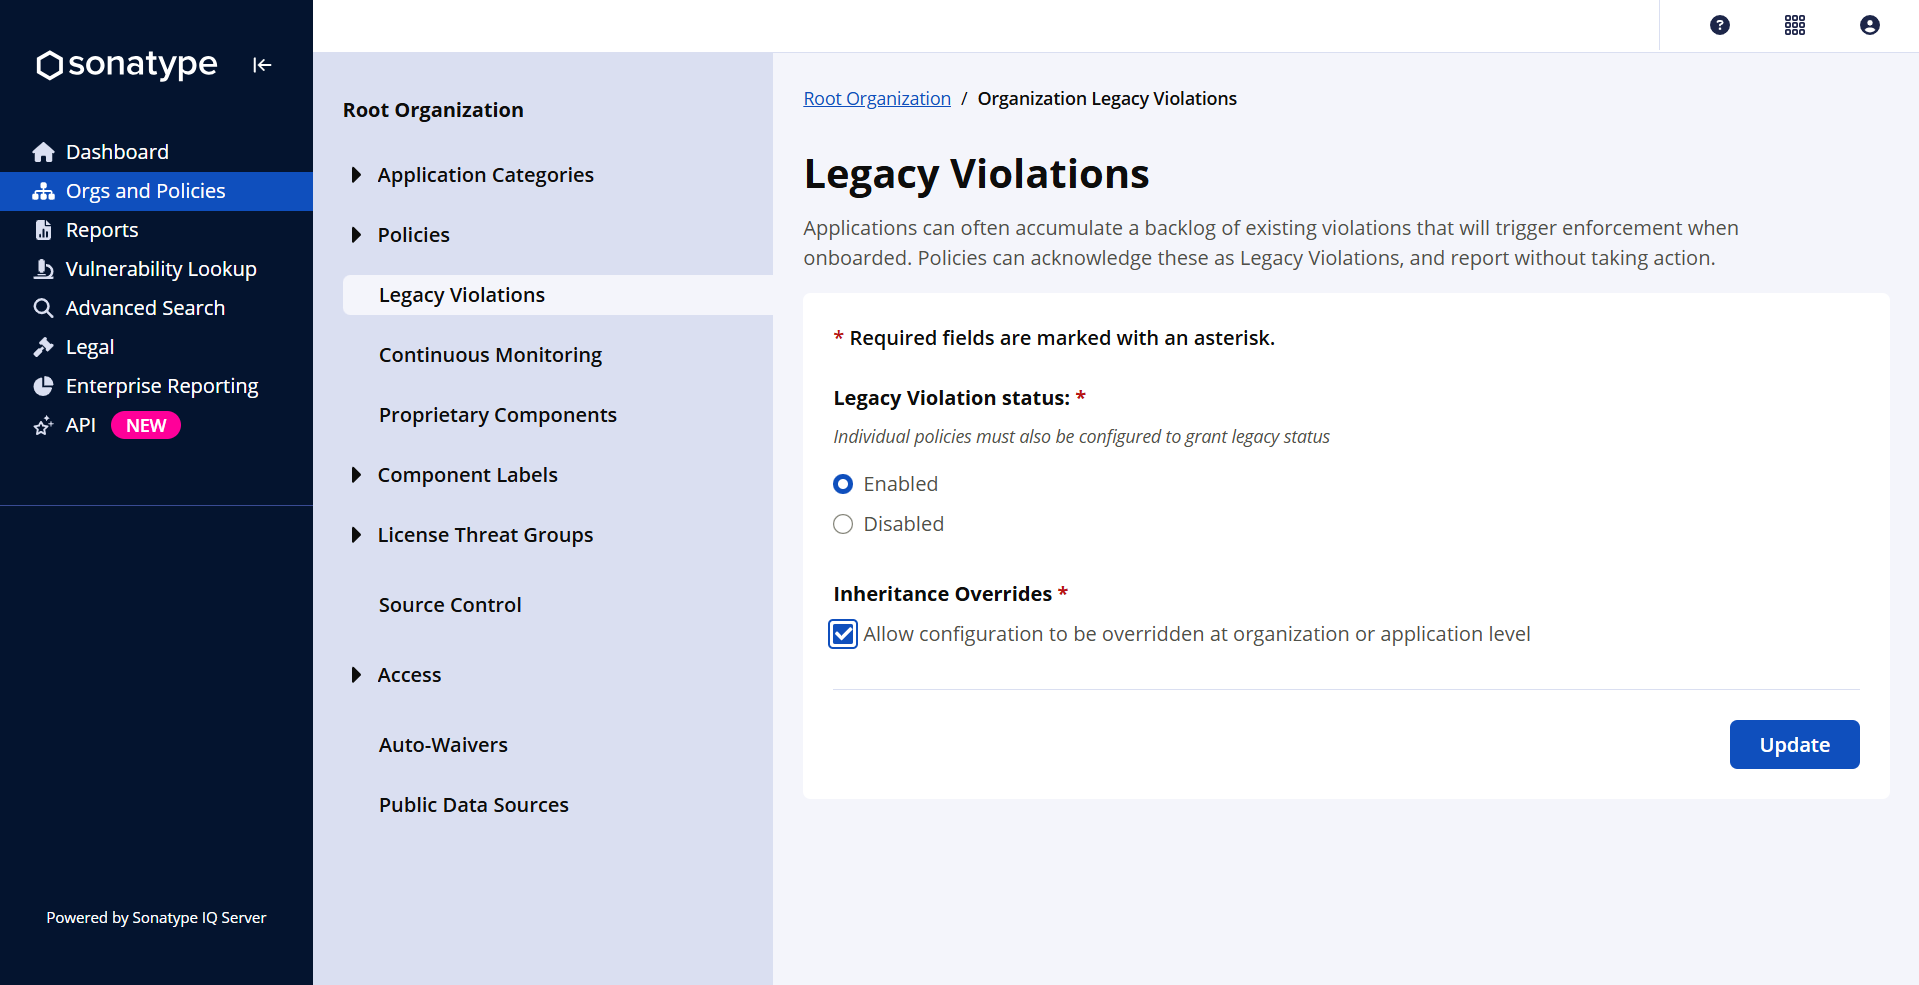1919x985 pixels.
Task: Click the Reports document icon
Action: (43, 230)
